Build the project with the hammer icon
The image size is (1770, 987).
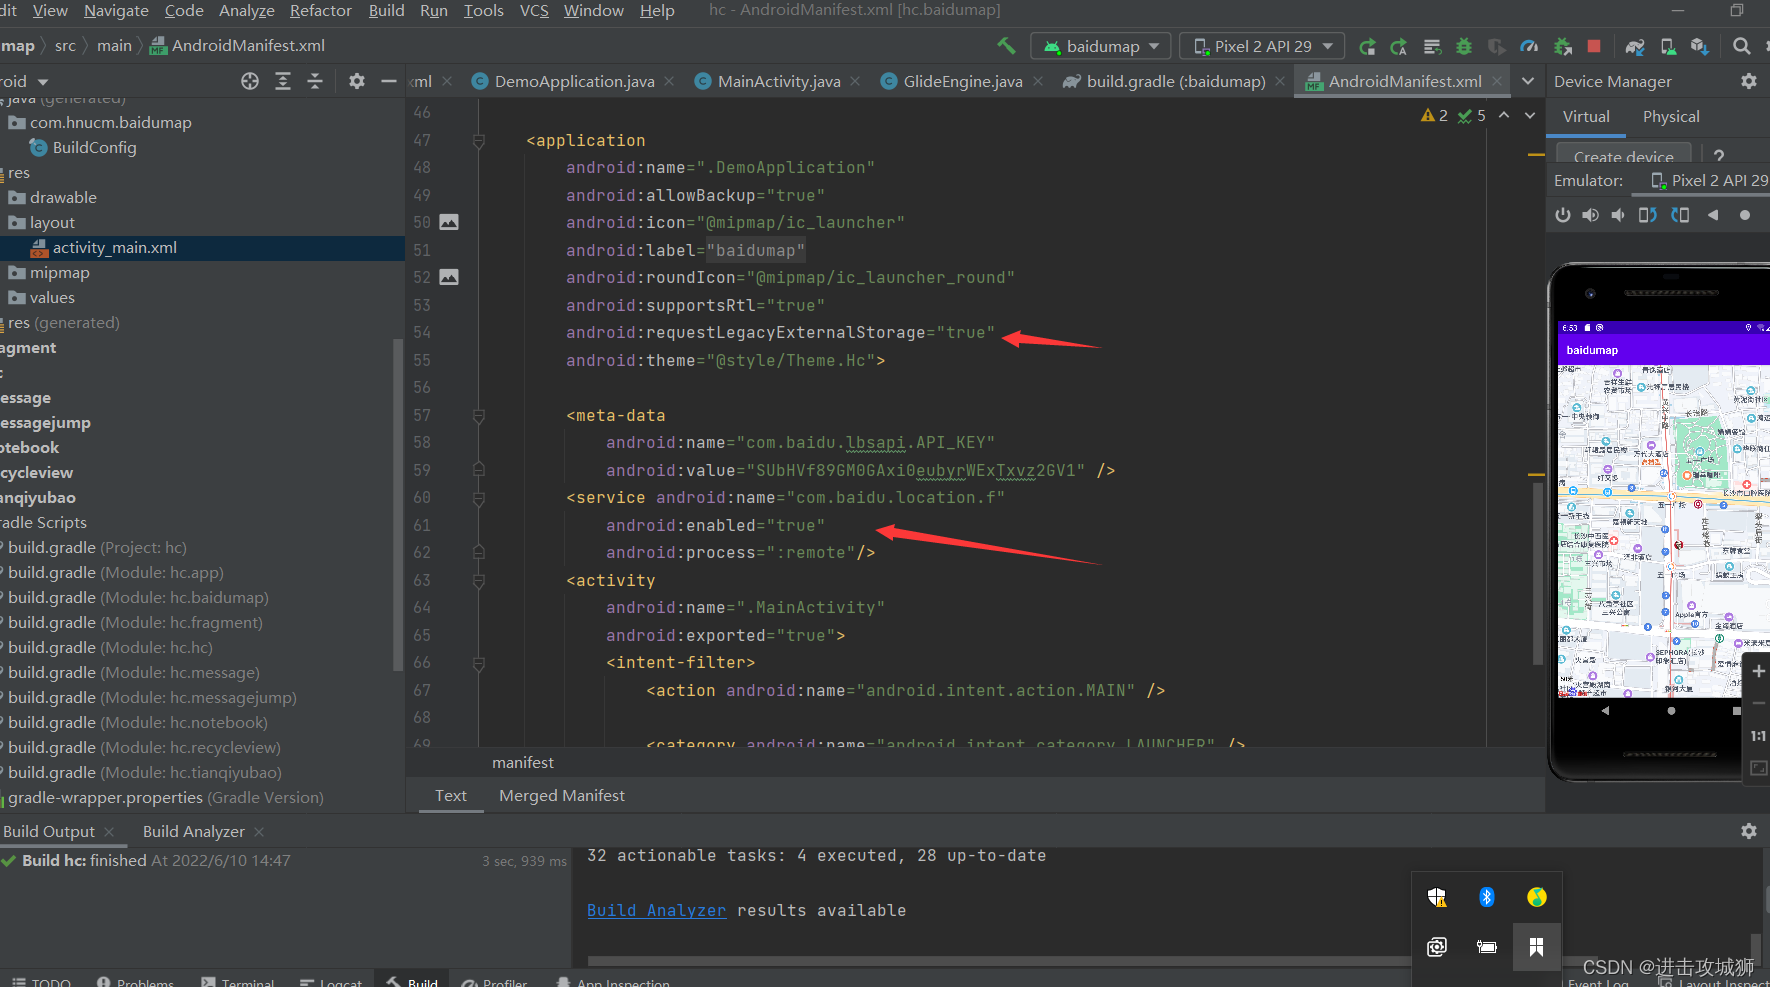[1007, 45]
